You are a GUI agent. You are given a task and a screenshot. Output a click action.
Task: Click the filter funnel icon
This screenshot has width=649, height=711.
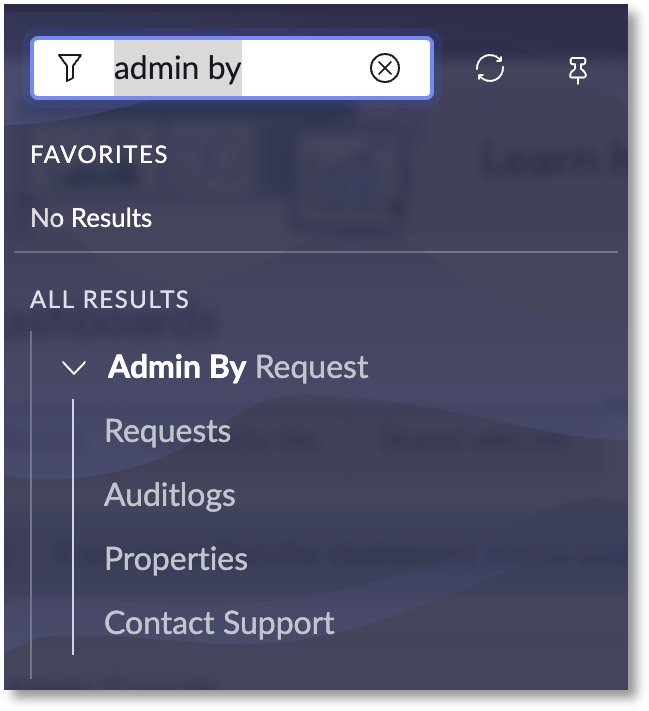pos(69,68)
